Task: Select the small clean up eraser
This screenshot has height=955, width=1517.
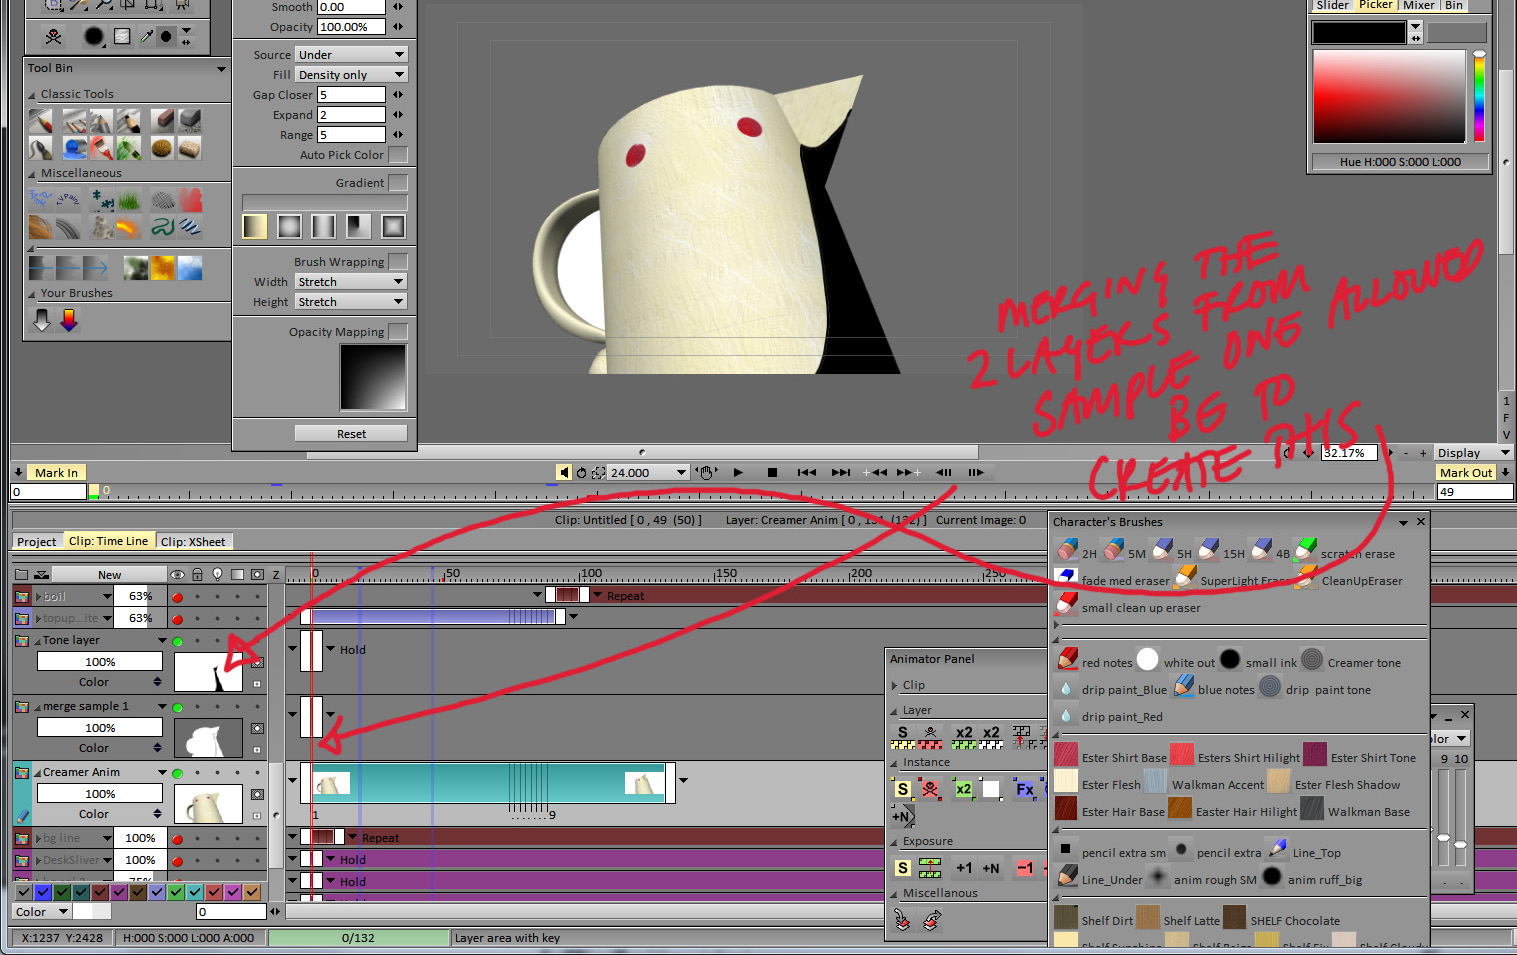Action: [x=1067, y=605]
